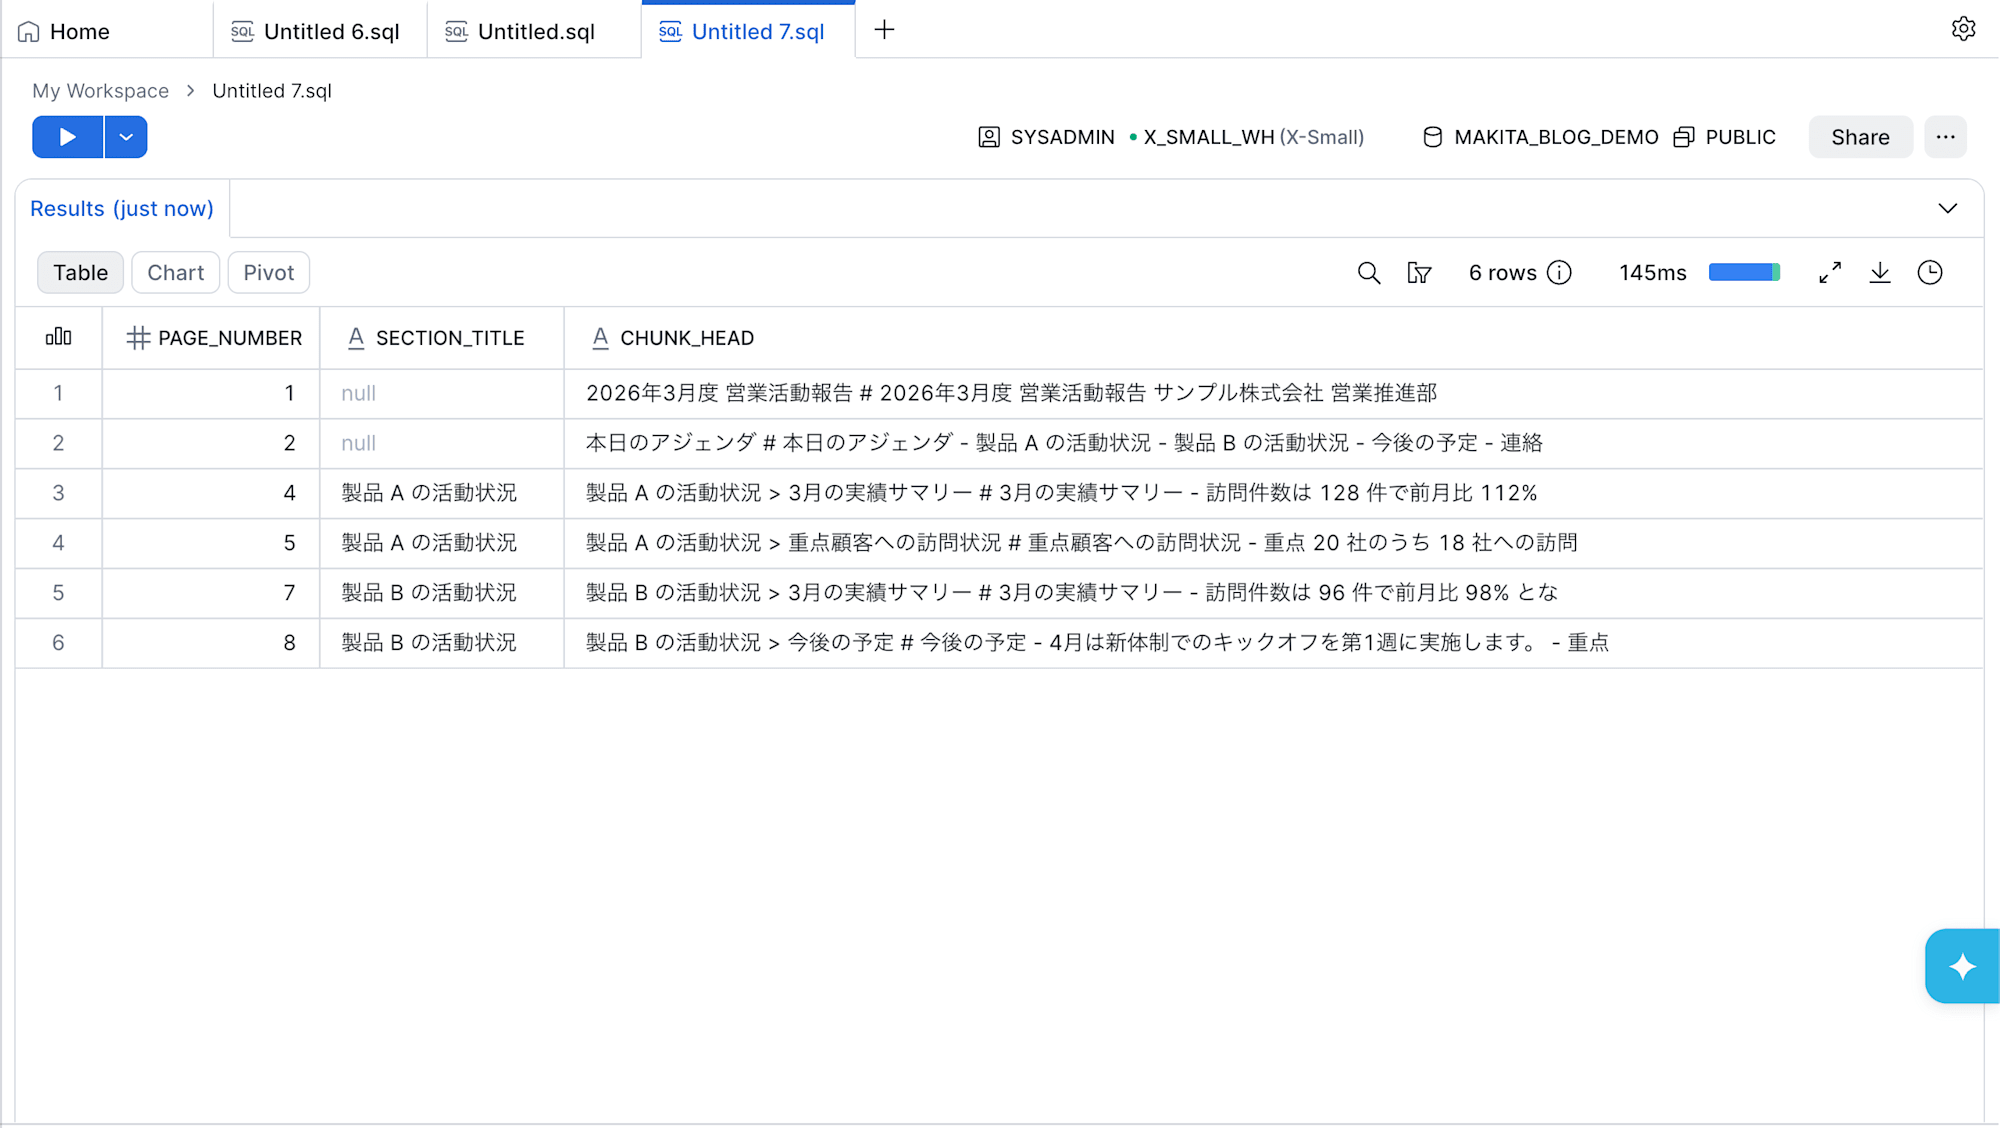Open settings gear icon
Viewport: 2000px width, 1128px height.
click(1963, 29)
